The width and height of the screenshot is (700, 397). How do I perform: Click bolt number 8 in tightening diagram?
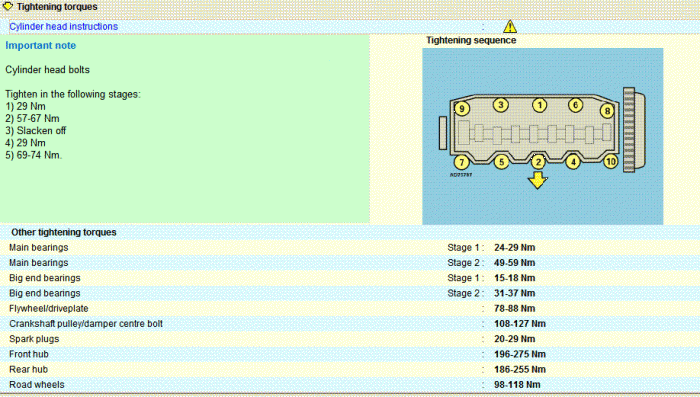point(607,110)
